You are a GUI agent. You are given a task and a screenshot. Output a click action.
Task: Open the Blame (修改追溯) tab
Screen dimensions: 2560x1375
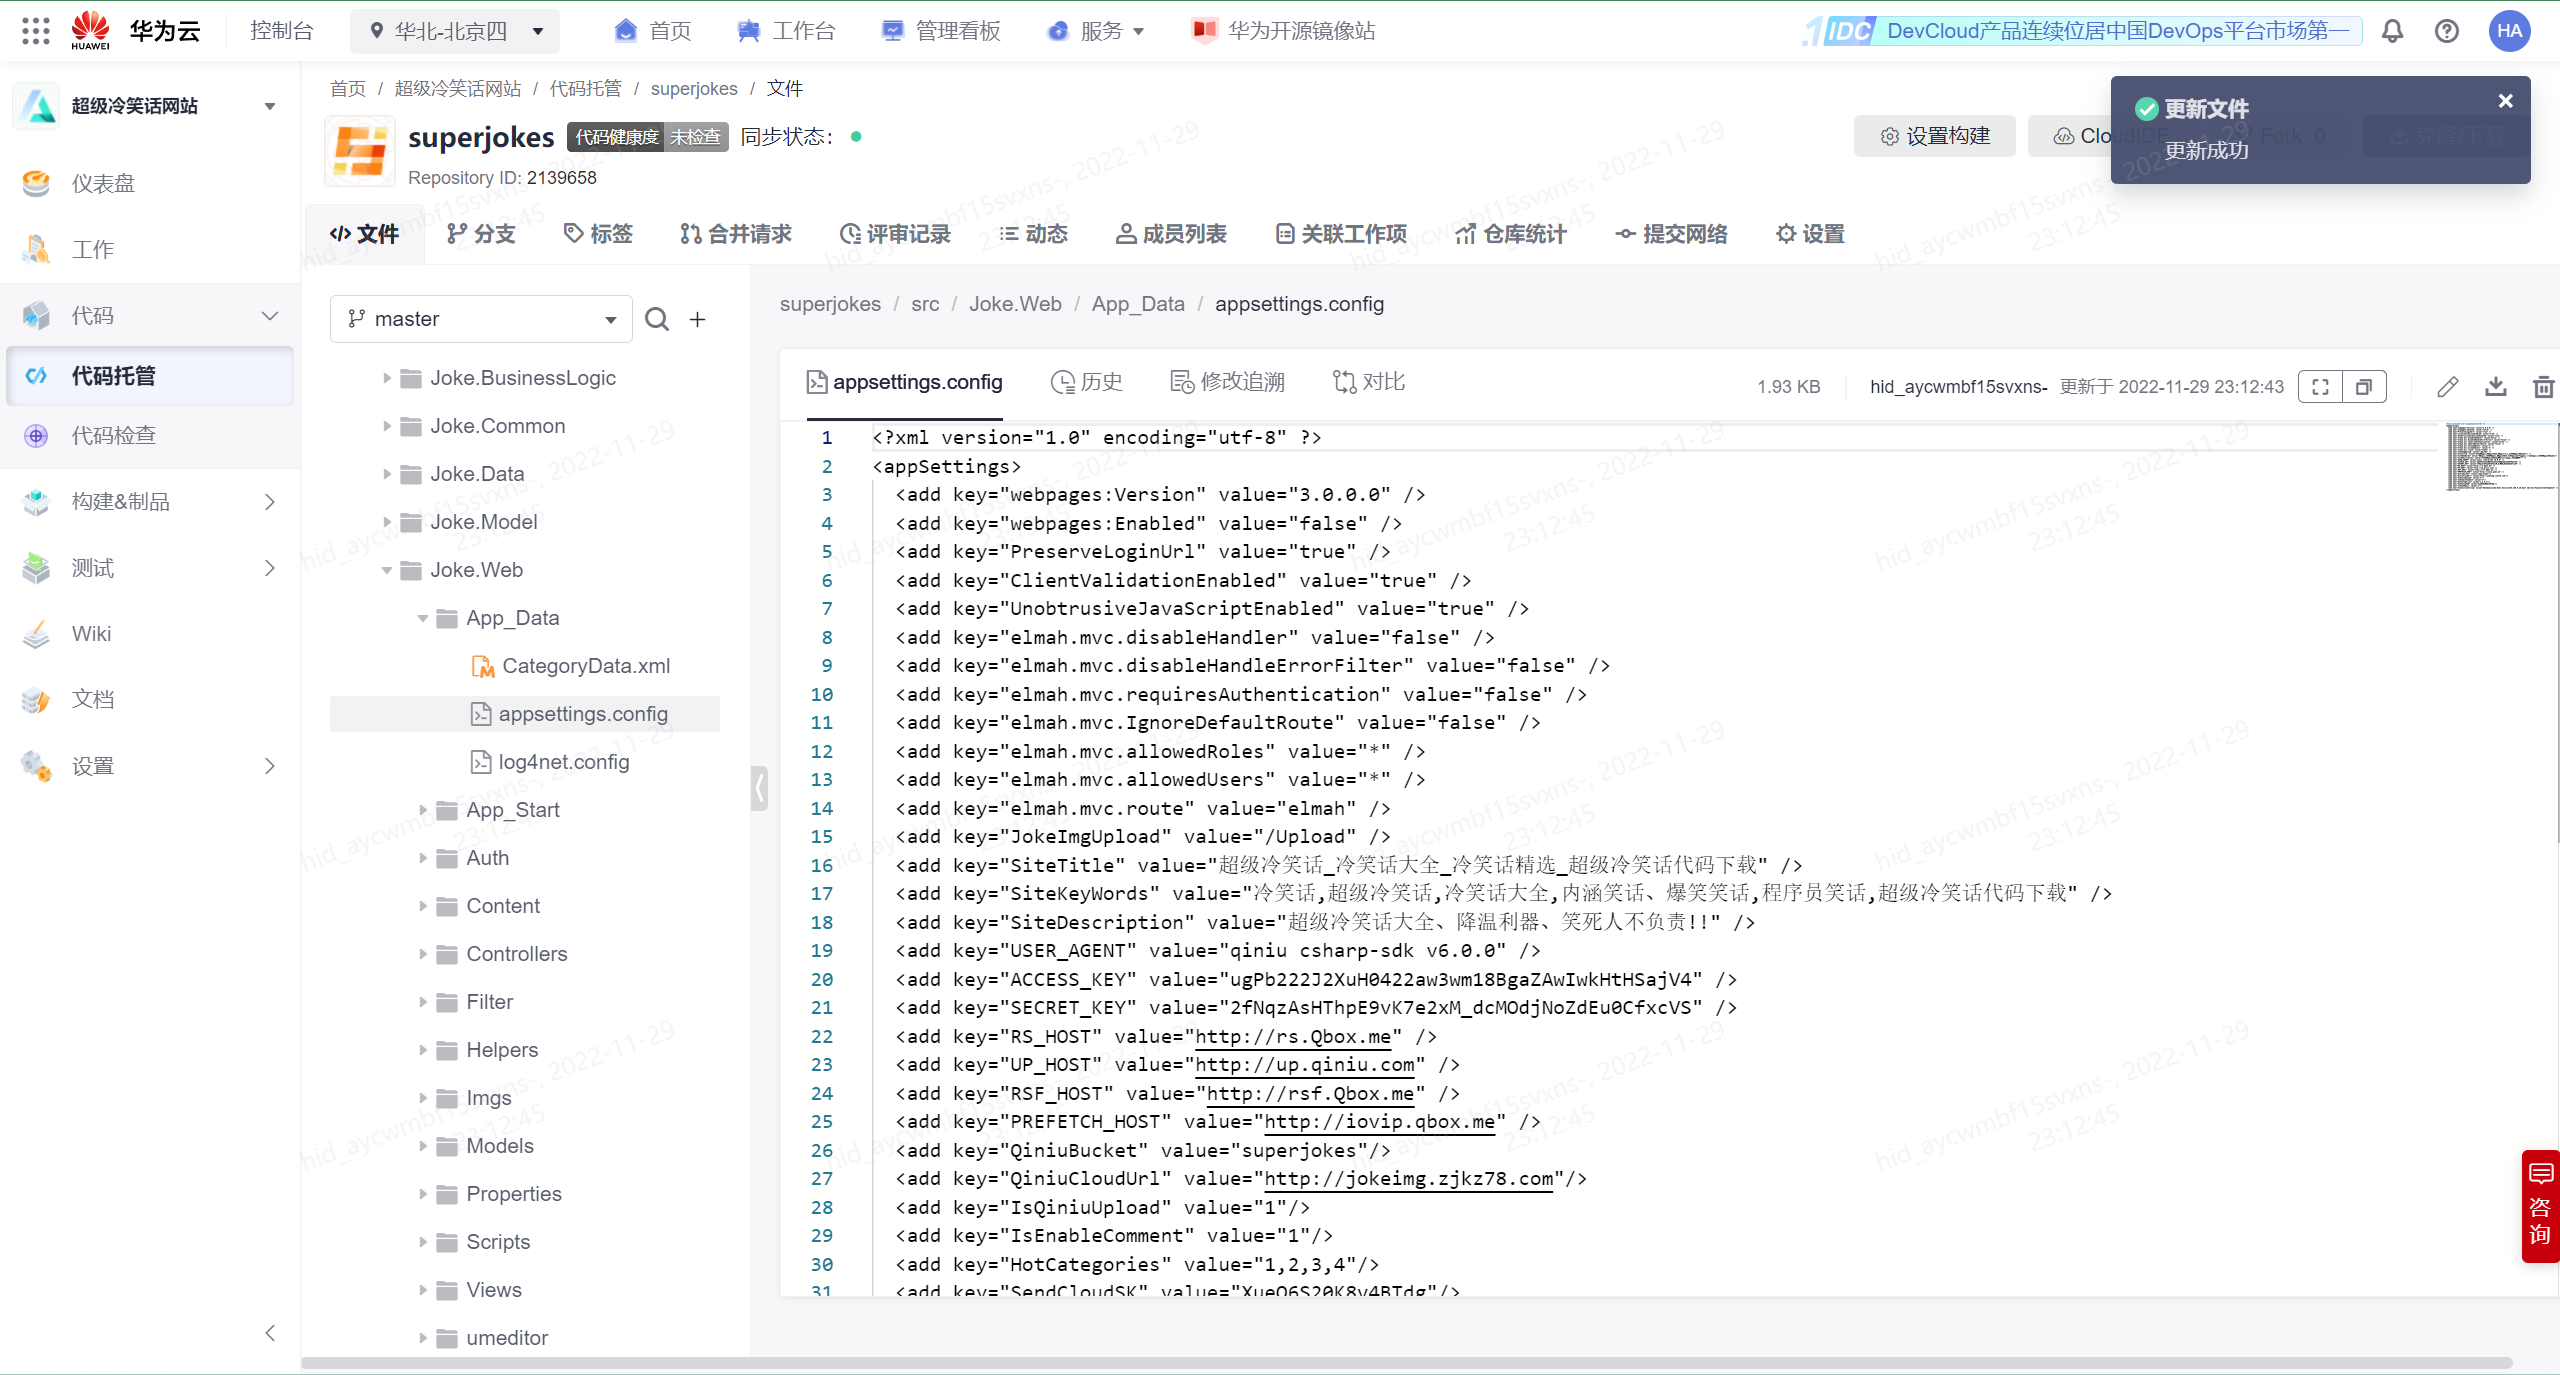(x=1227, y=382)
